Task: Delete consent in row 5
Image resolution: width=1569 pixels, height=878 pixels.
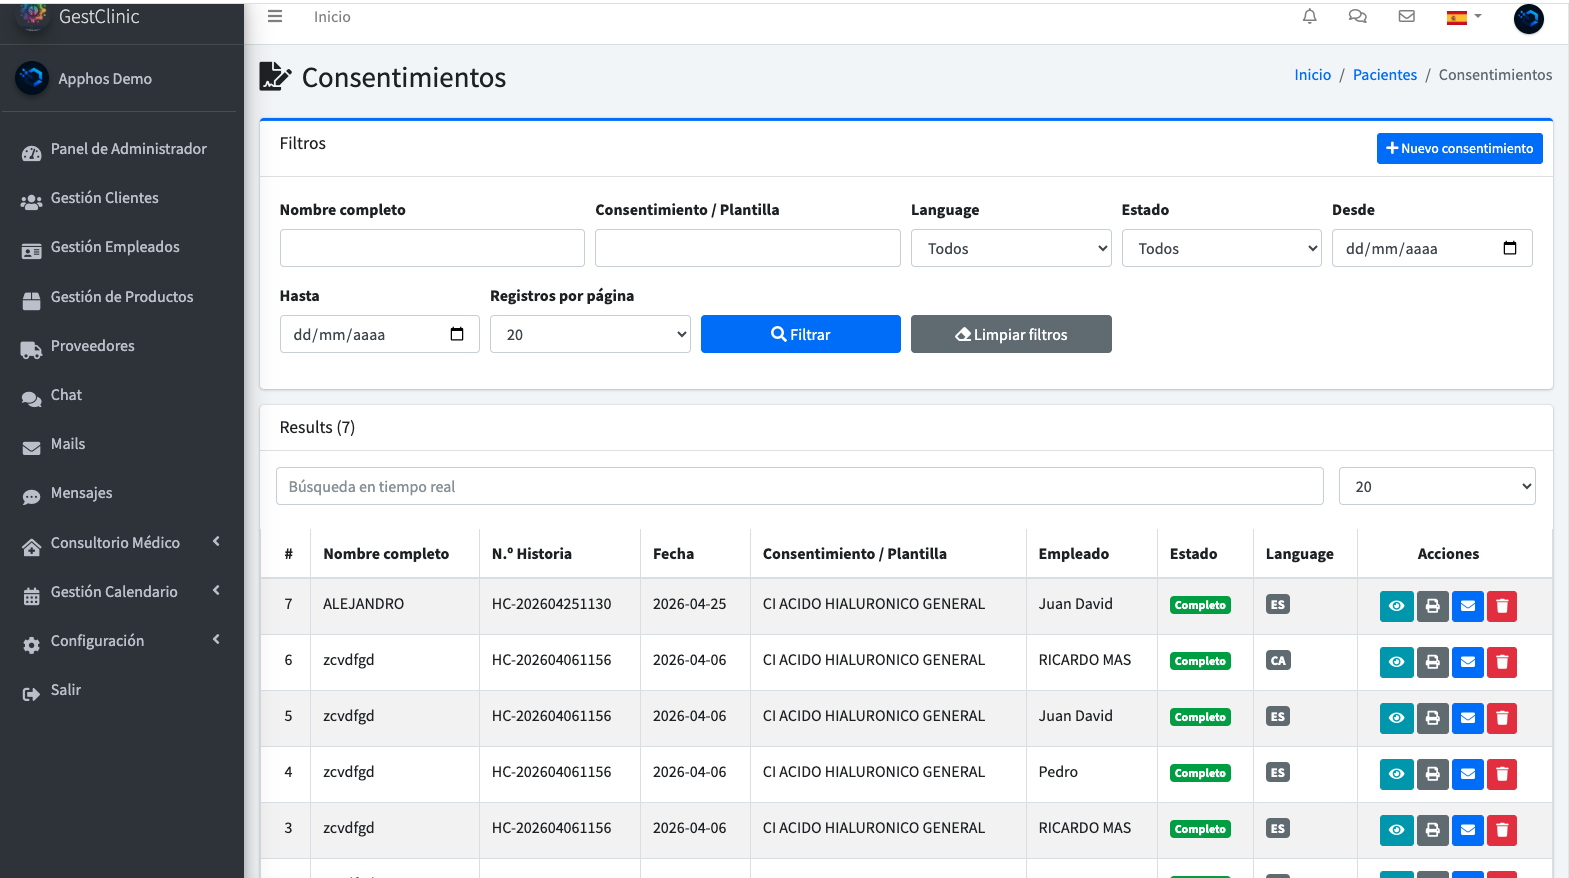Action: tap(1502, 718)
